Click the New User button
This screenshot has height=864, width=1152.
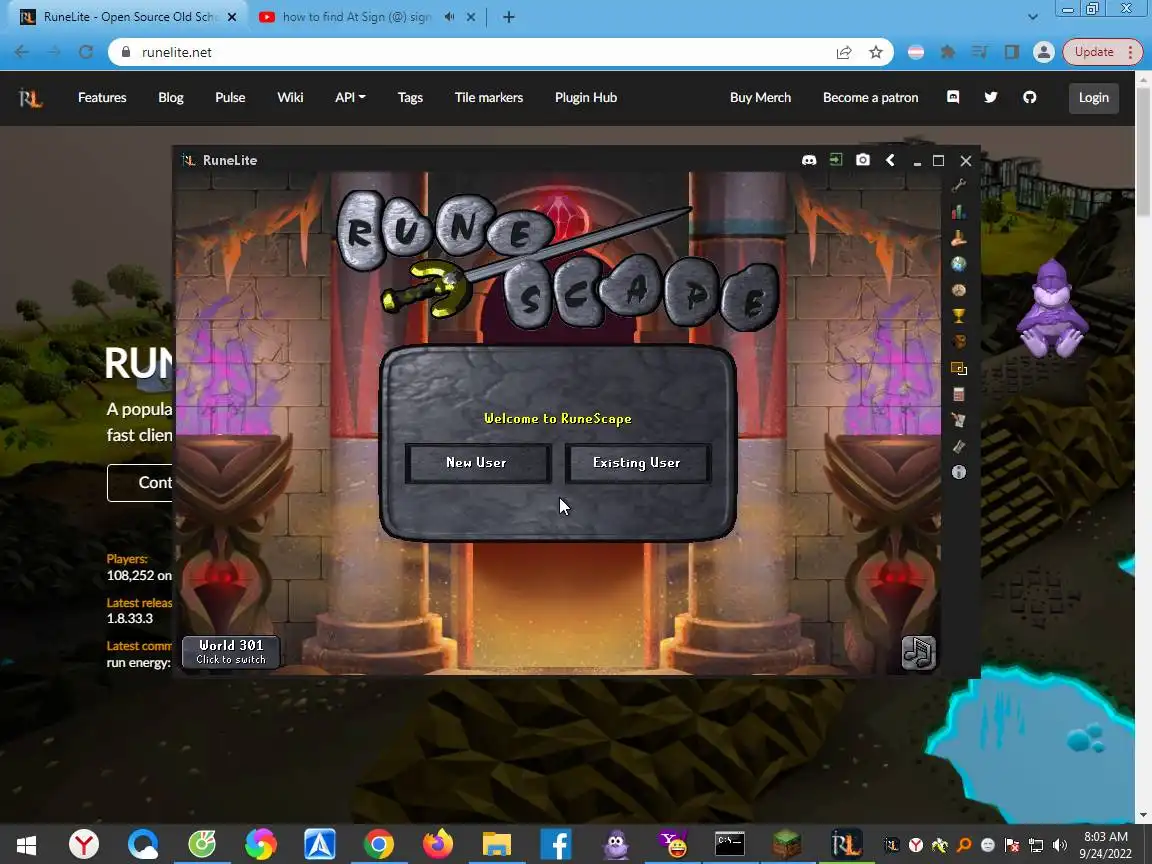tap(477, 463)
